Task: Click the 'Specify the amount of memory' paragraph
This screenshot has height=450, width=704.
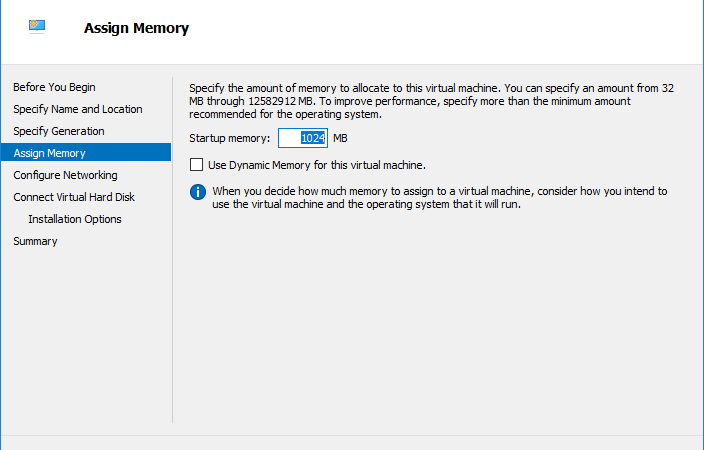Action: [x=431, y=101]
